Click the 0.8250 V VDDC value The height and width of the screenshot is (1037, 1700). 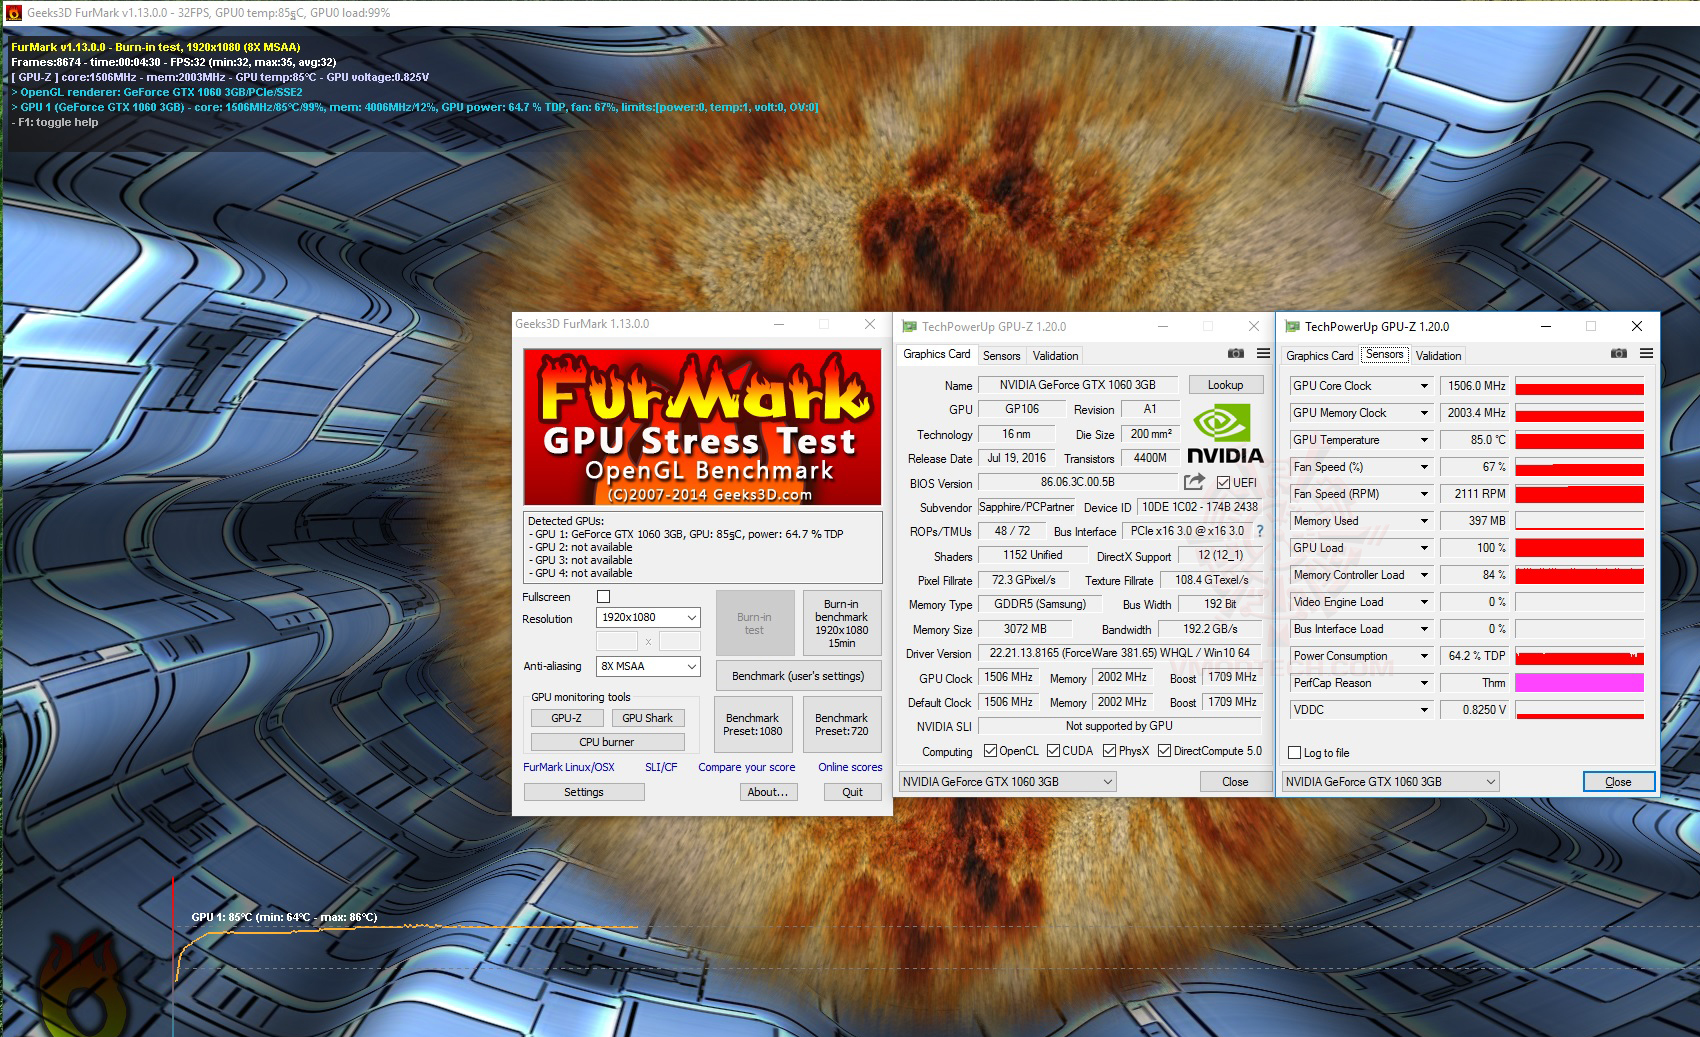[1475, 710]
